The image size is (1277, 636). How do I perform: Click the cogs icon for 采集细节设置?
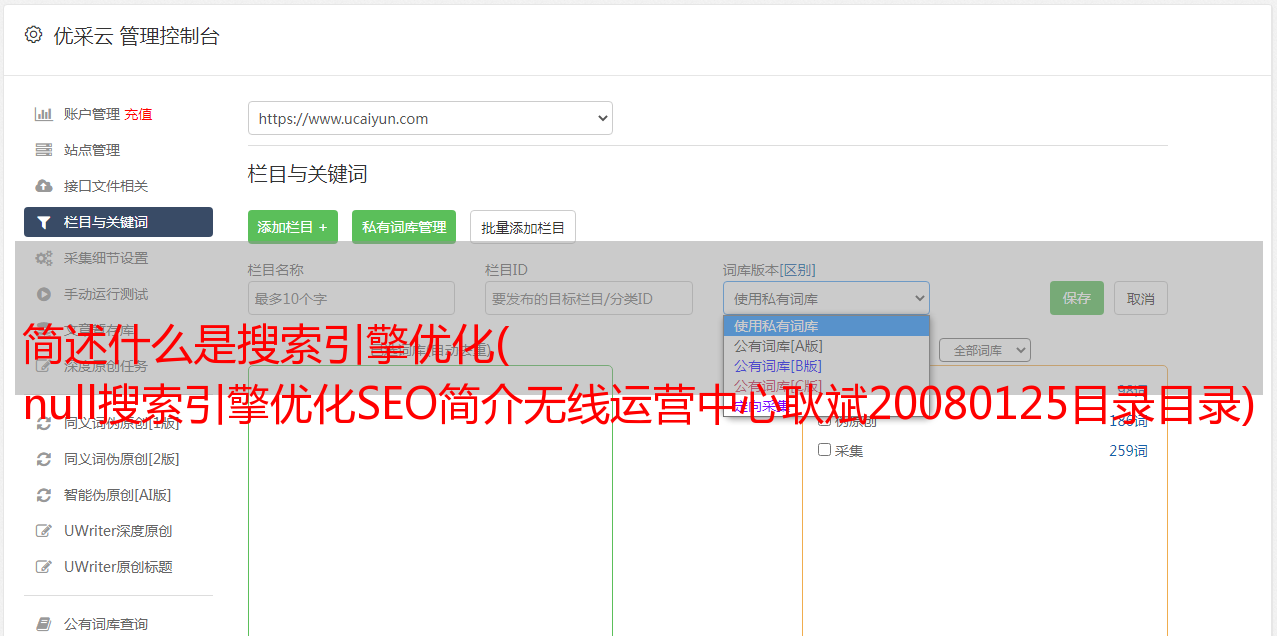coord(44,258)
